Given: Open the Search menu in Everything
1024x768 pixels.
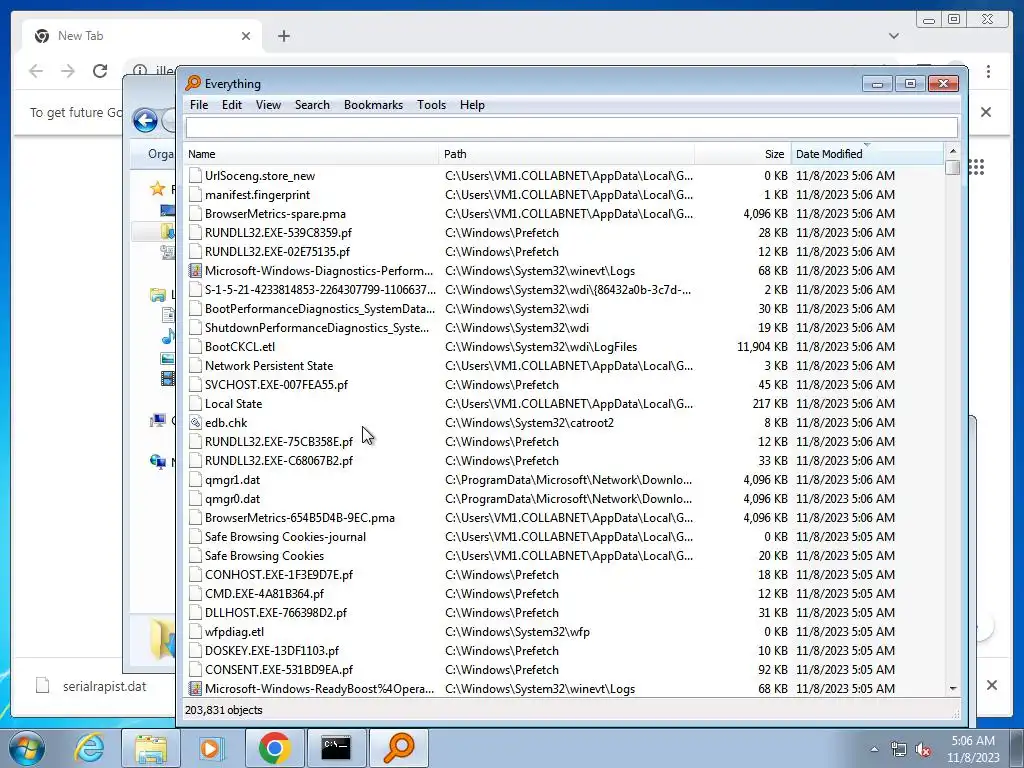Looking at the screenshot, I should click(x=312, y=105).
